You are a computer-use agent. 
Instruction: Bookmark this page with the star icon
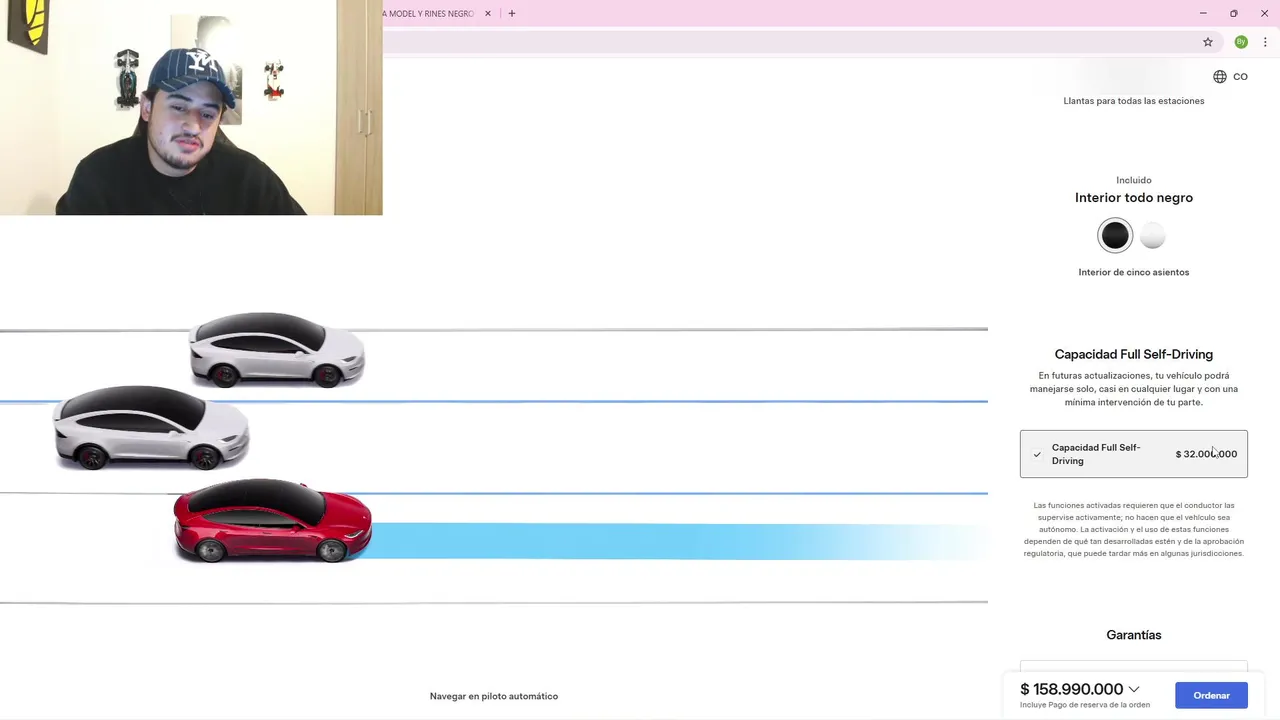point(1208,42)
